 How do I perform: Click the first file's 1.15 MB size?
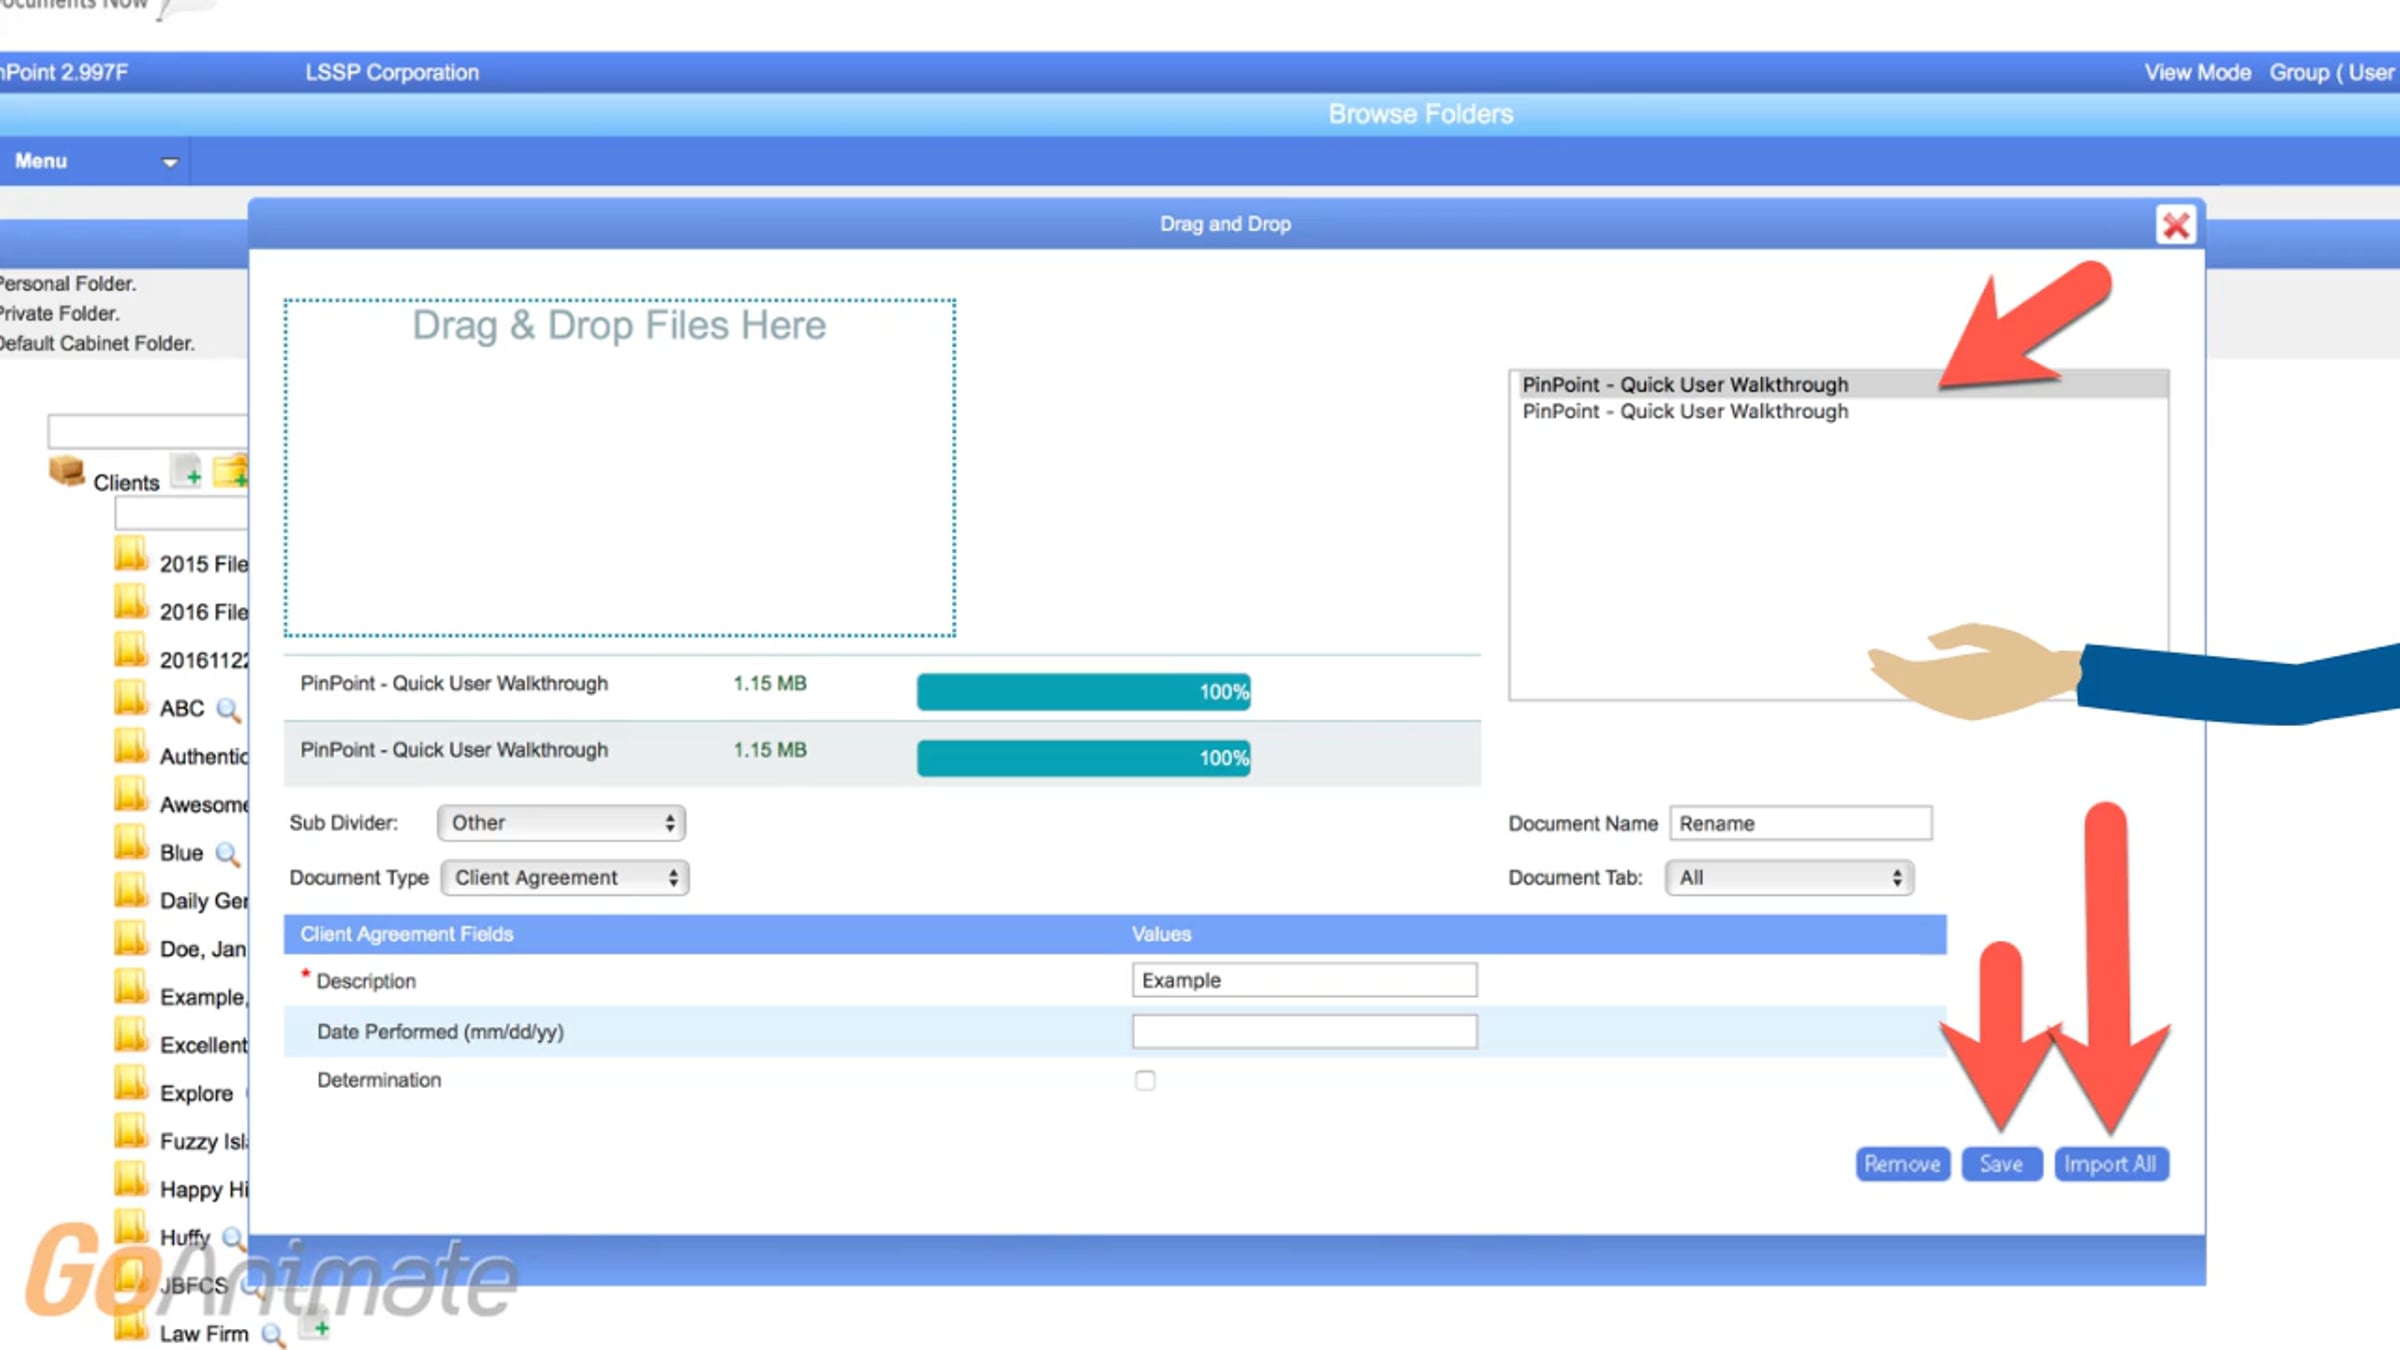(769, 684)
